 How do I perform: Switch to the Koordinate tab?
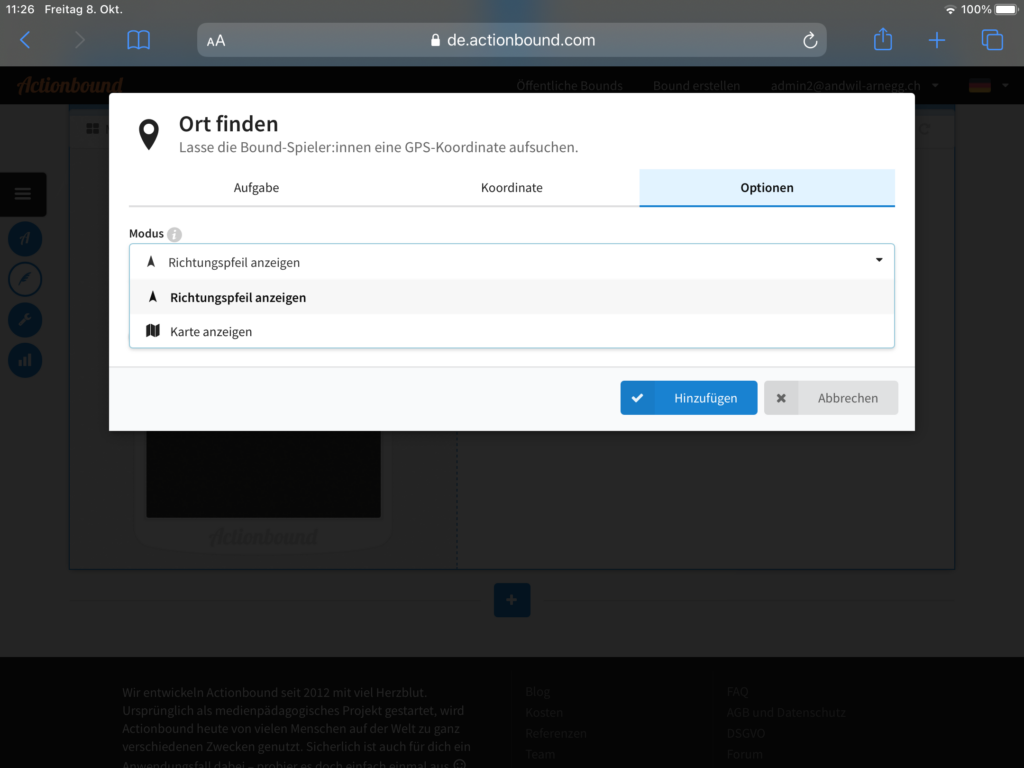tap(511, 188)
